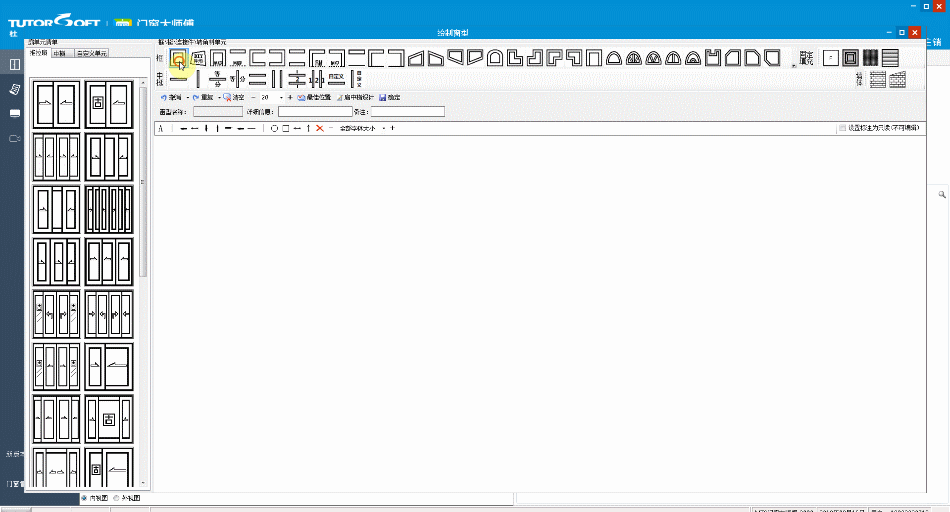Pick the 1-2-1 vertical mullion split
Screen dimensions: 950x512
click(x=317, y=79)
